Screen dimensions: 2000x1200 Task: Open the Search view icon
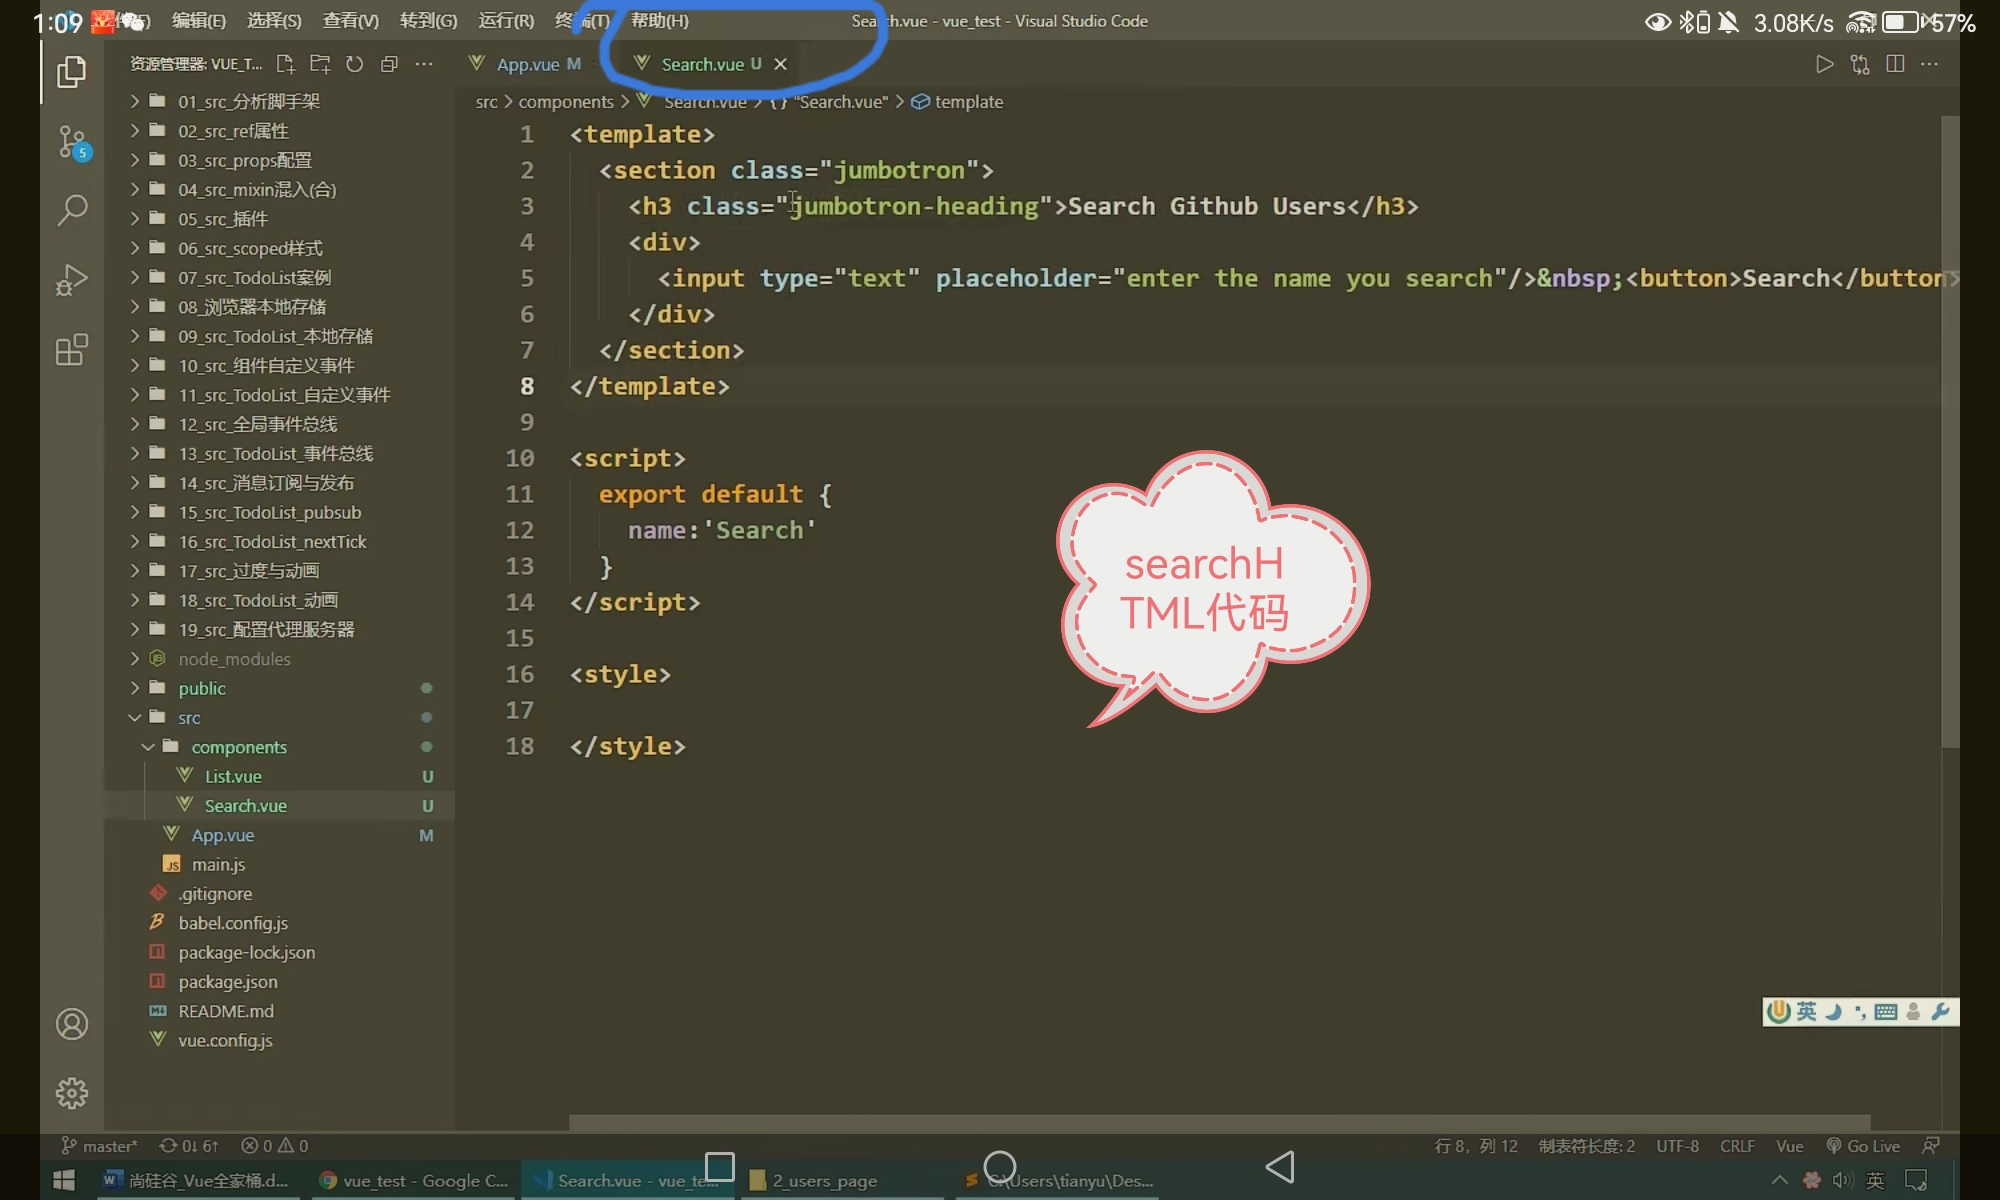(x=72, y=210)
